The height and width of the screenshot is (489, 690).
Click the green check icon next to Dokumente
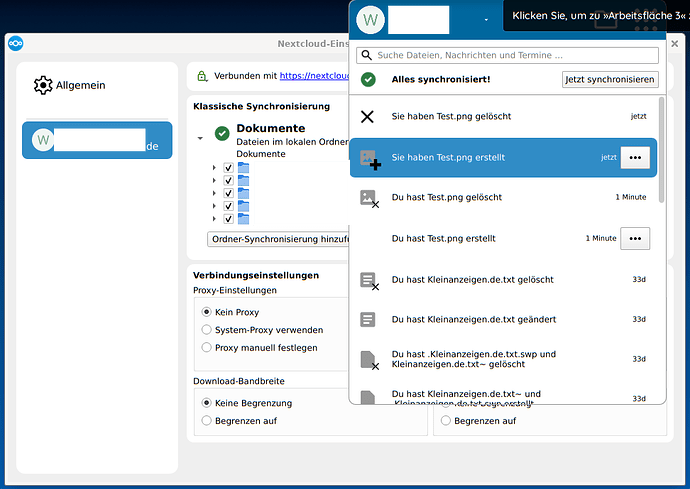(x=222, y=133)
